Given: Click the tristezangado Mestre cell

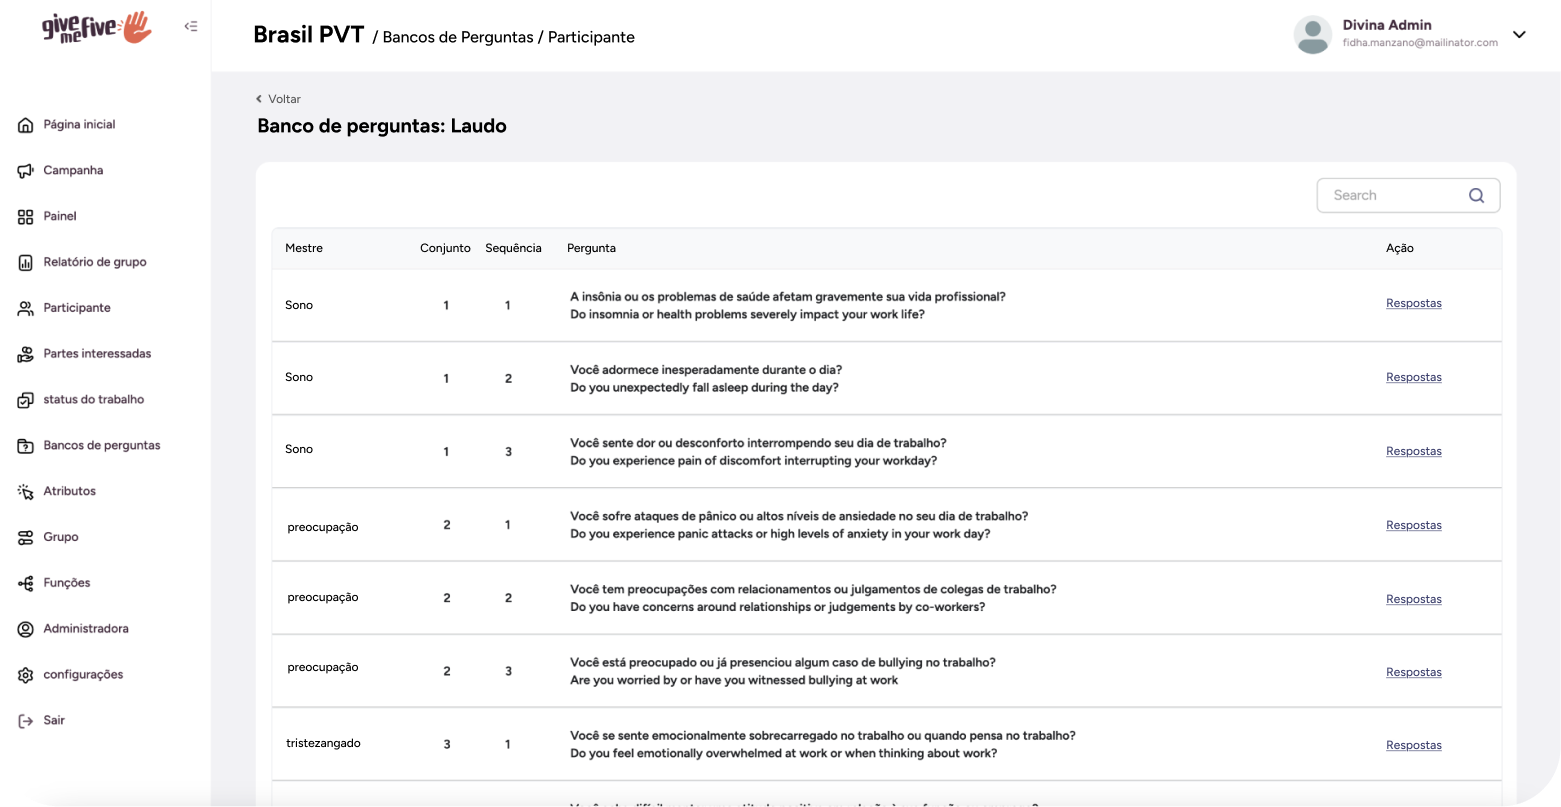Looking at the screenshot, I should coord(323,743).
